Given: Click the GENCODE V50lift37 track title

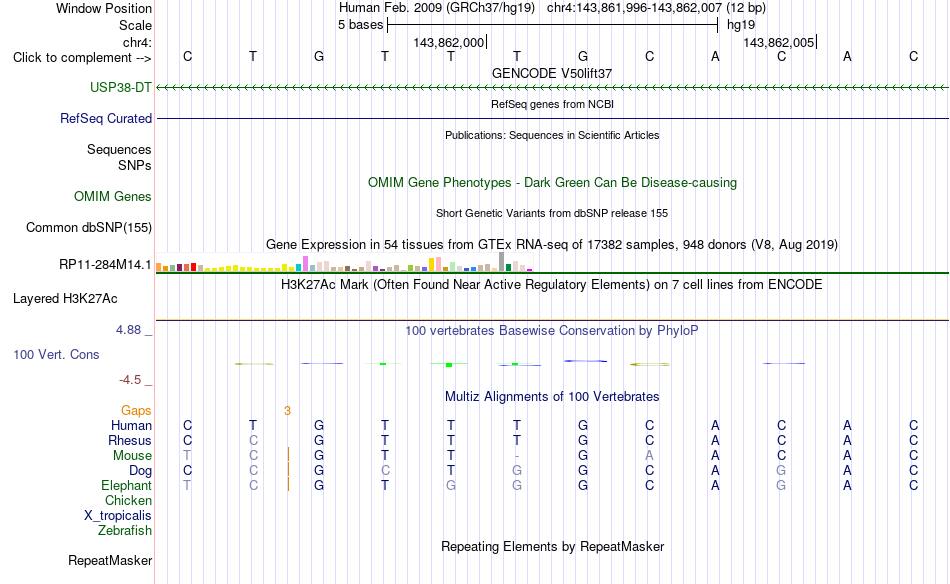Looking at the screenshot, I should (552, 73).
